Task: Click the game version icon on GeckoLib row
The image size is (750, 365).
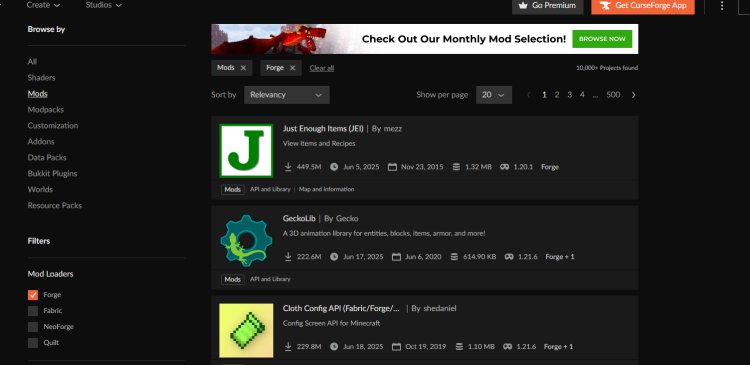Action: 509,257
